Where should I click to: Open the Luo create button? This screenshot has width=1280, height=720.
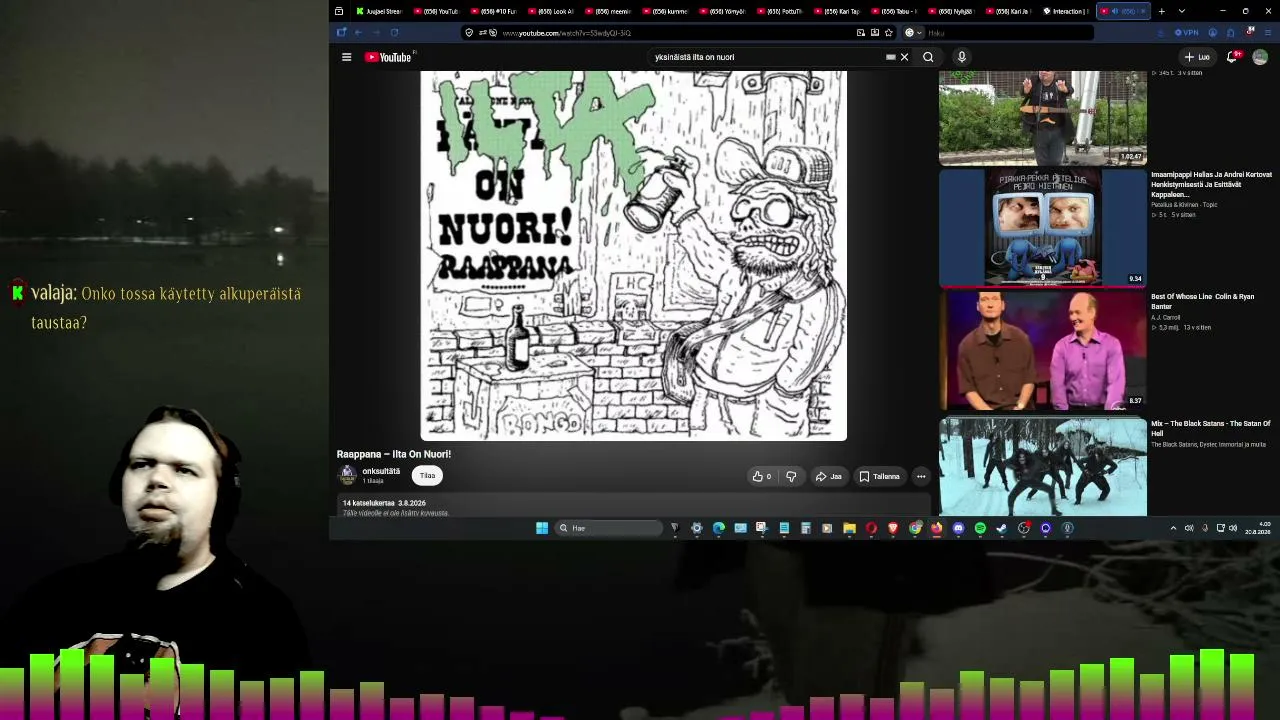coord(1197,57)
